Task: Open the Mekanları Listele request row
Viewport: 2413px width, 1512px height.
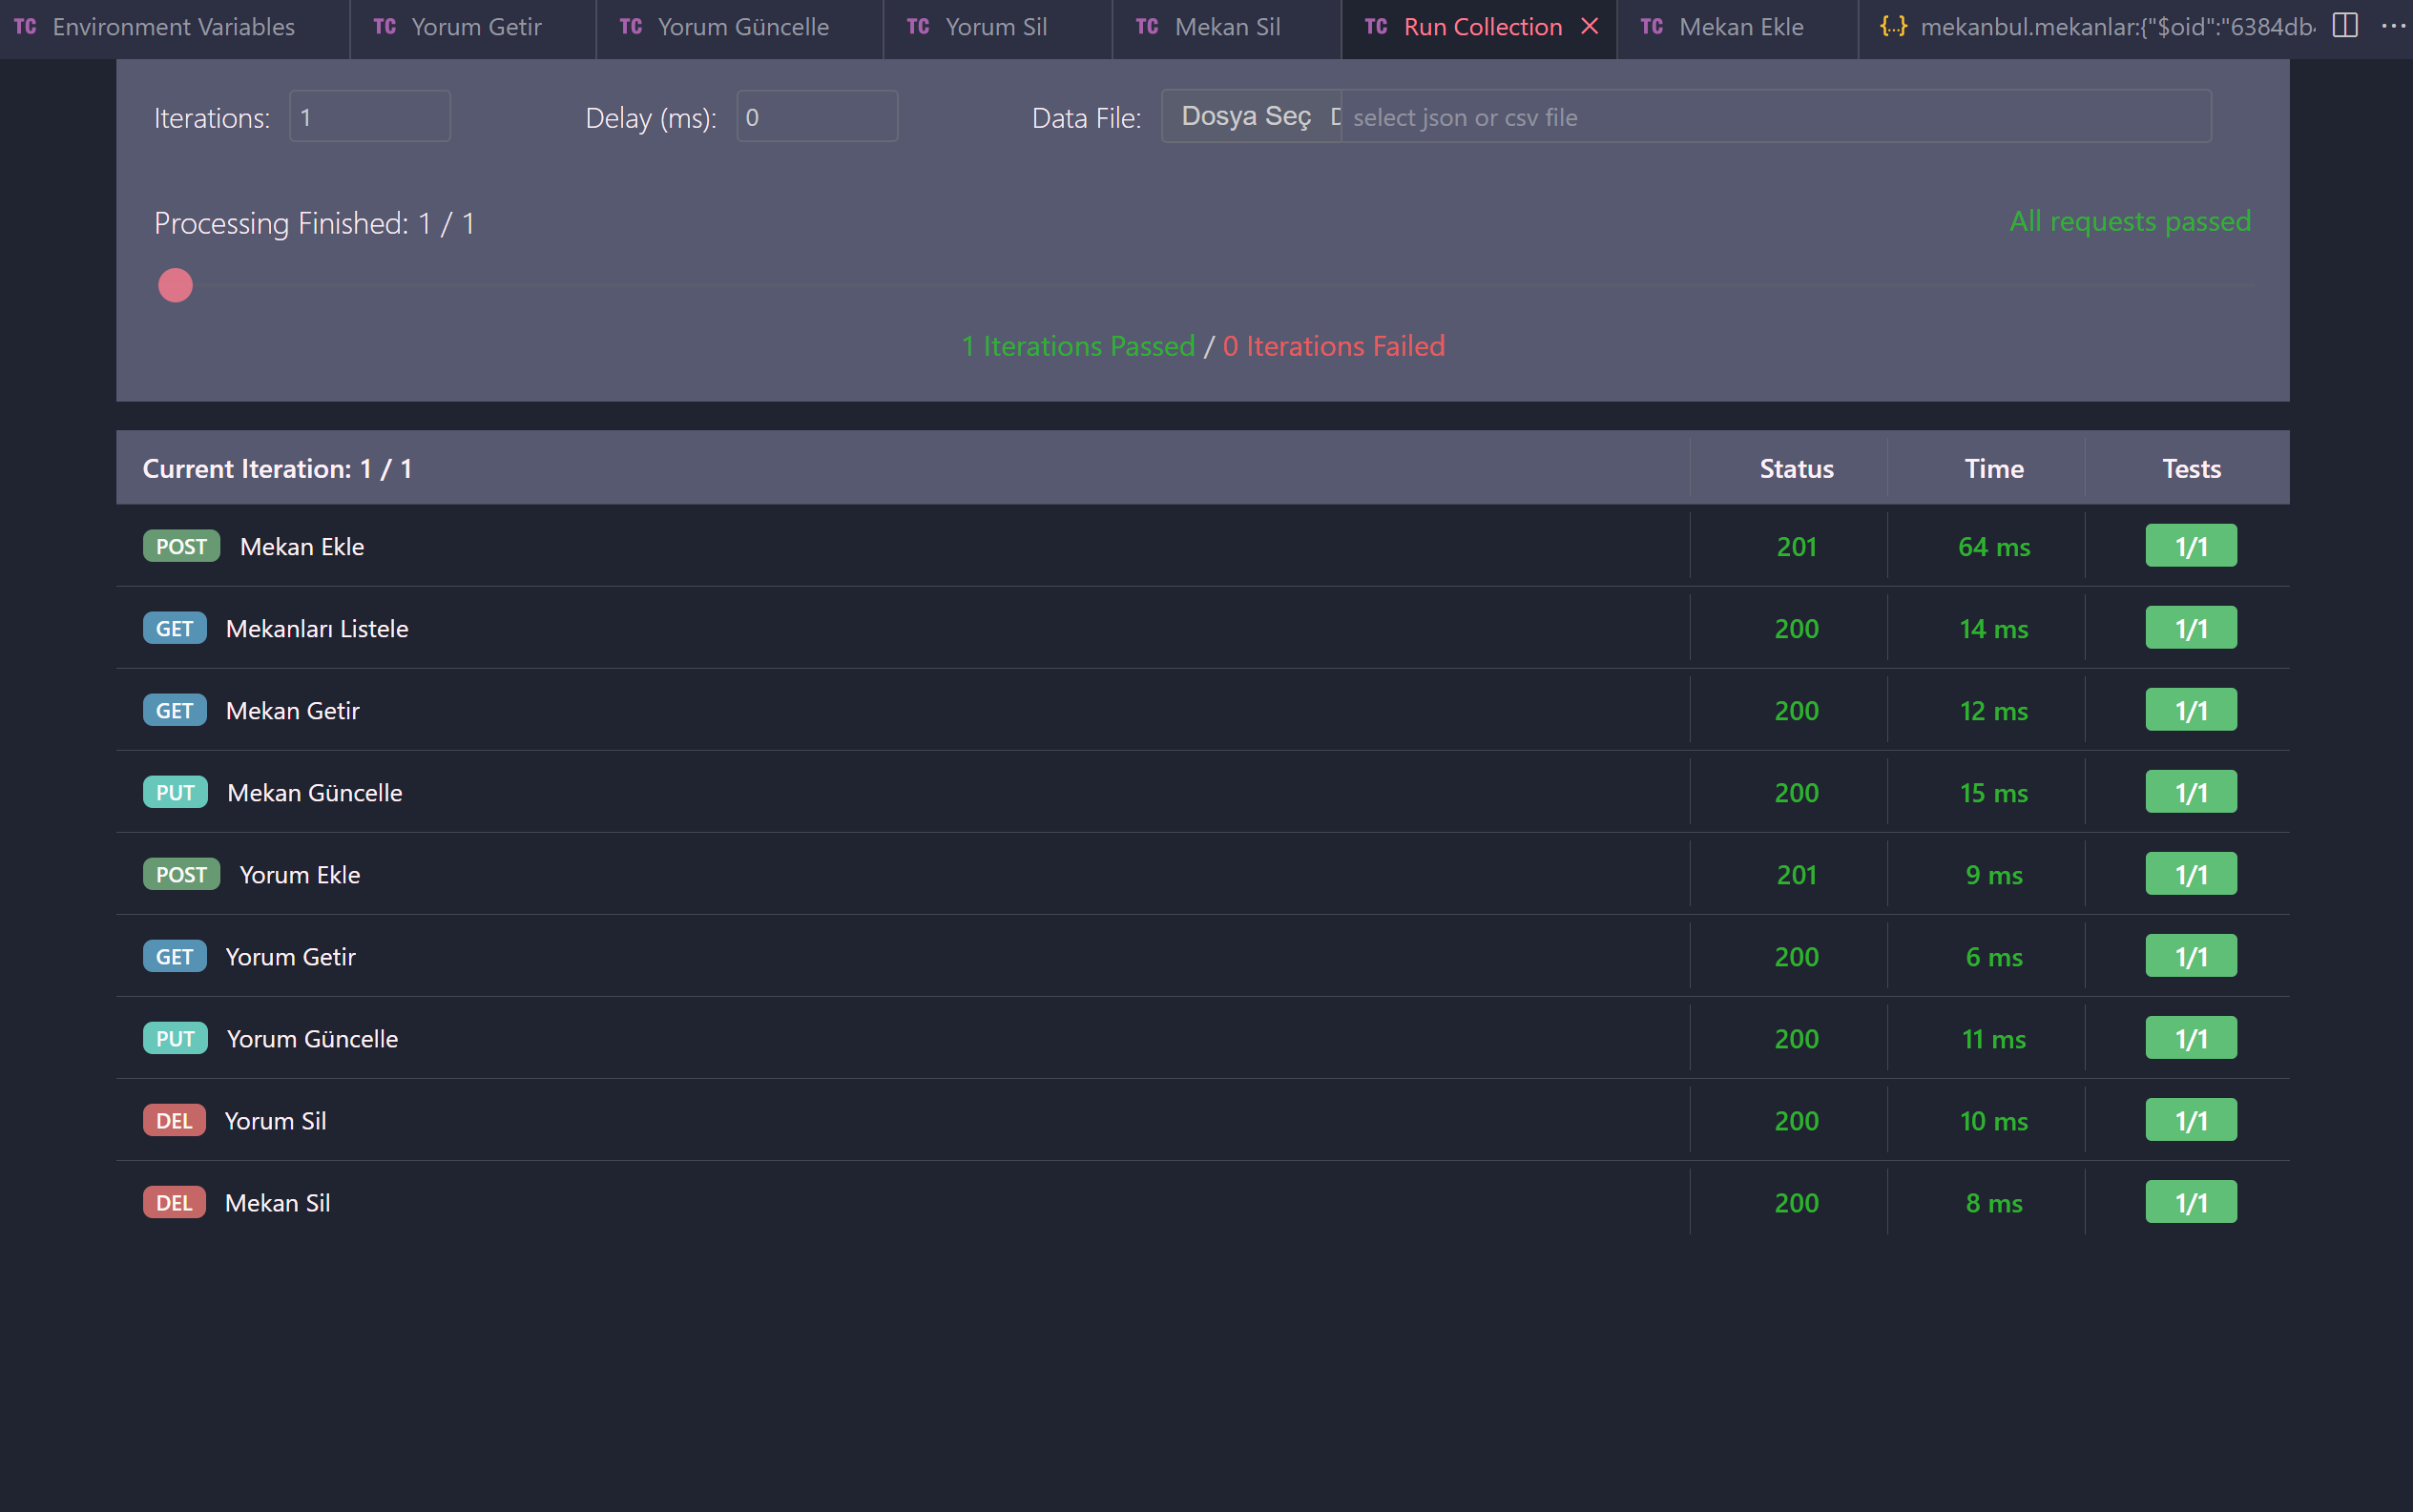Action: point(317,628)
